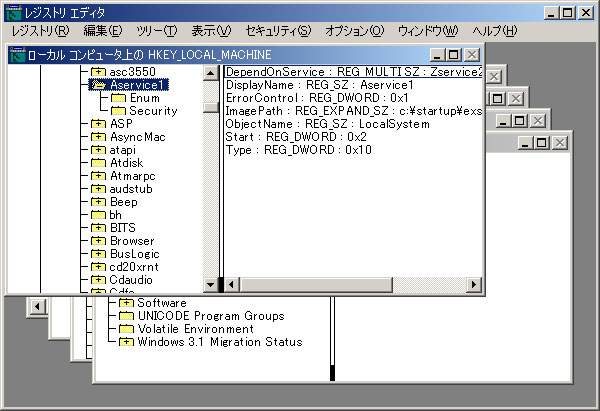This screenshot has height=411, width=600.
Task: Select the Software key label
Action: (162, 303)
